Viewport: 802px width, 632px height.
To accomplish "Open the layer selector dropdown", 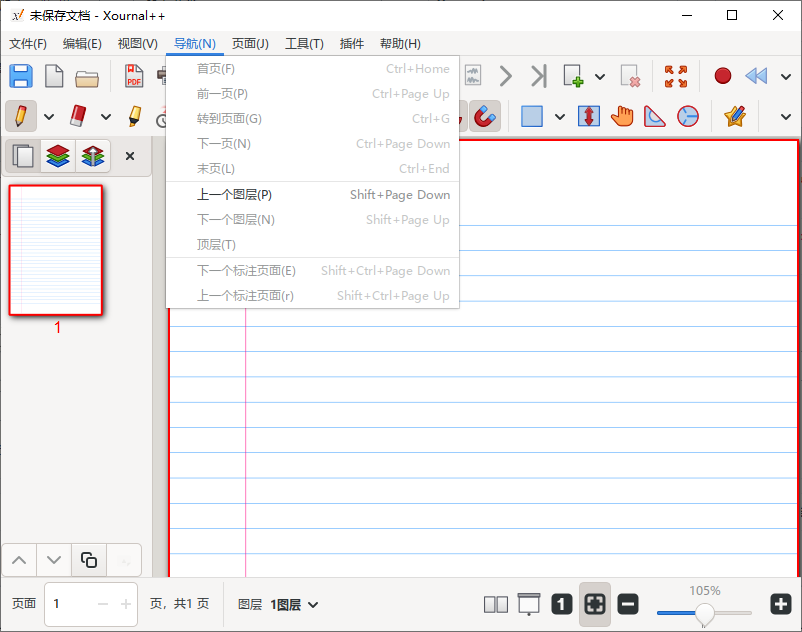I will click(294, 605).
